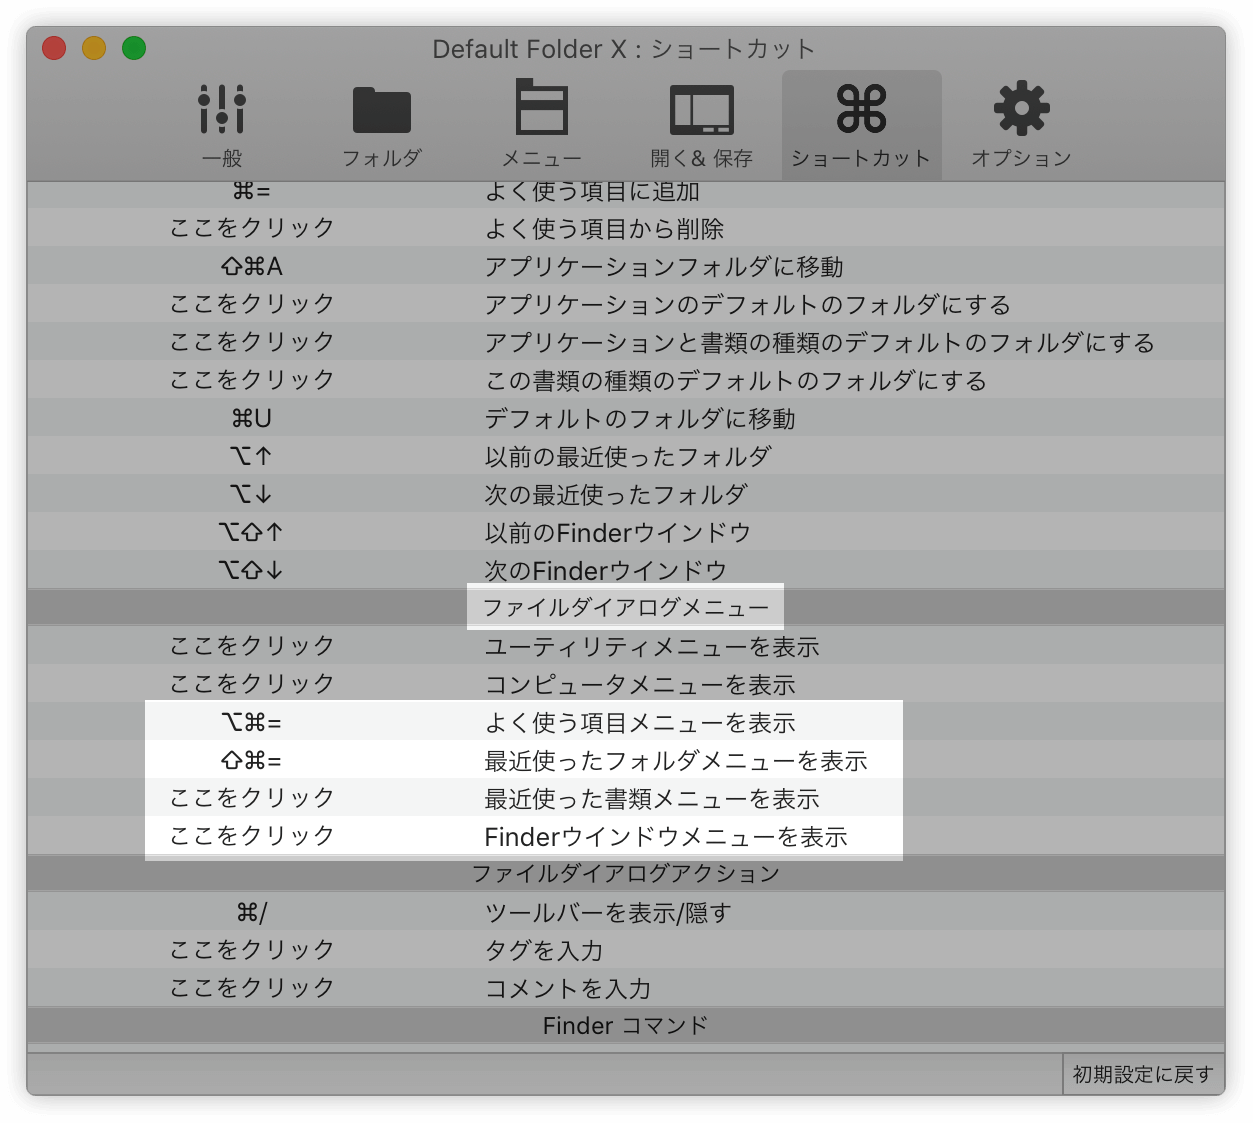The width and height of the screenshot is (1253, 1123).
Task: Set shortcut for ユーティリティメニューを表示
Action: [252, 646]
